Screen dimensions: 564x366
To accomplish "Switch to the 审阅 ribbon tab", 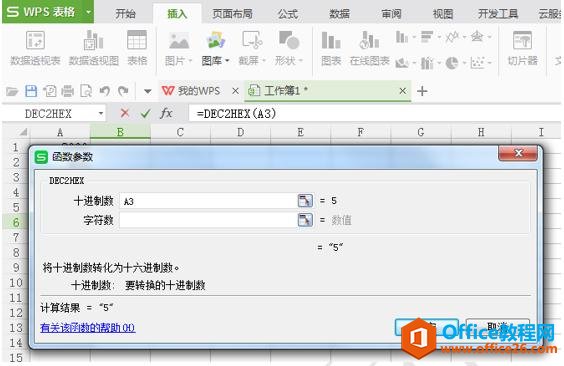I will 391,14.
